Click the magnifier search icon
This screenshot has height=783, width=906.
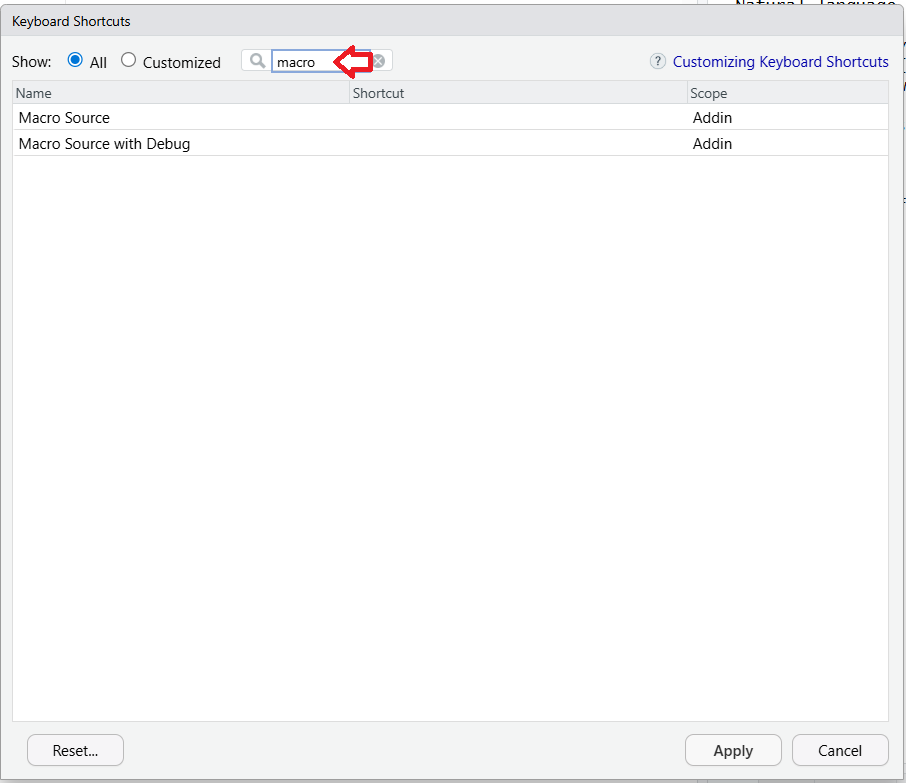pyautogui.click(x=257, y=61)
